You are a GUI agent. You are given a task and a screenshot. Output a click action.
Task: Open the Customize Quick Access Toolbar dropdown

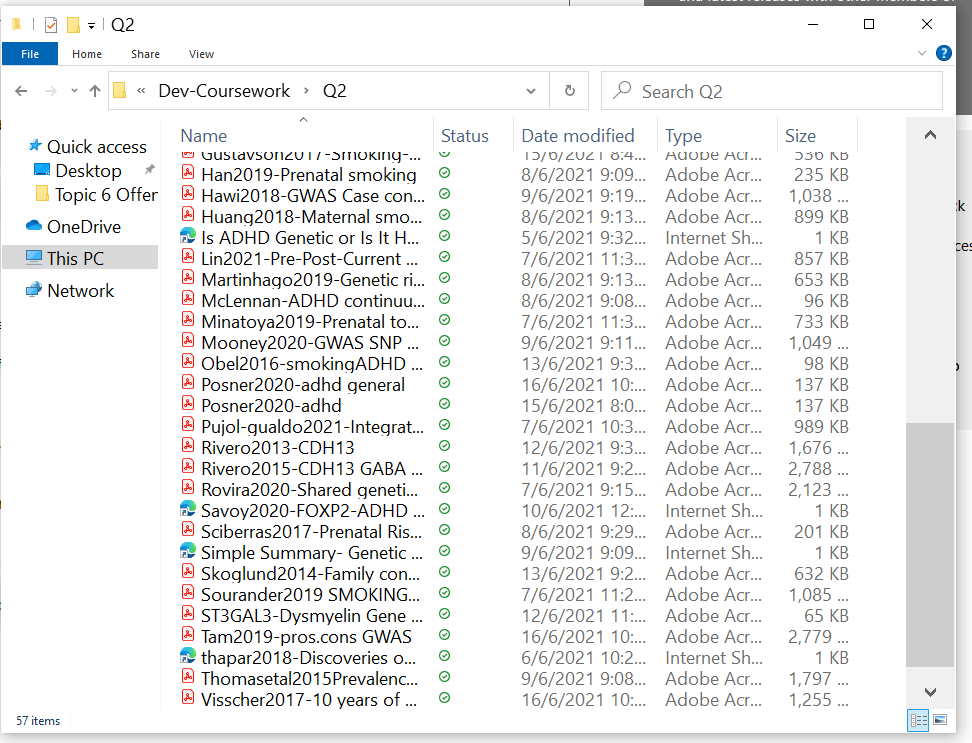point(91,25)
